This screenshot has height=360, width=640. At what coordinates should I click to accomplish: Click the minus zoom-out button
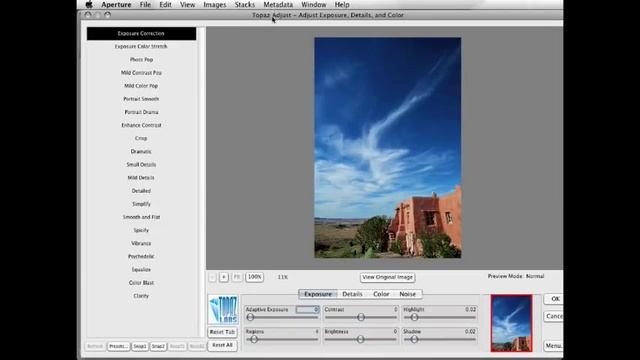[x=212, y=277]
